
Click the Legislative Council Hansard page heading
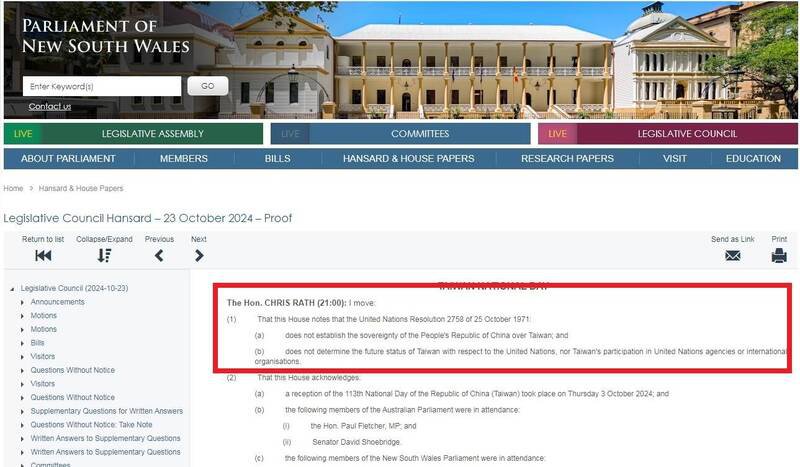(148, 218)
